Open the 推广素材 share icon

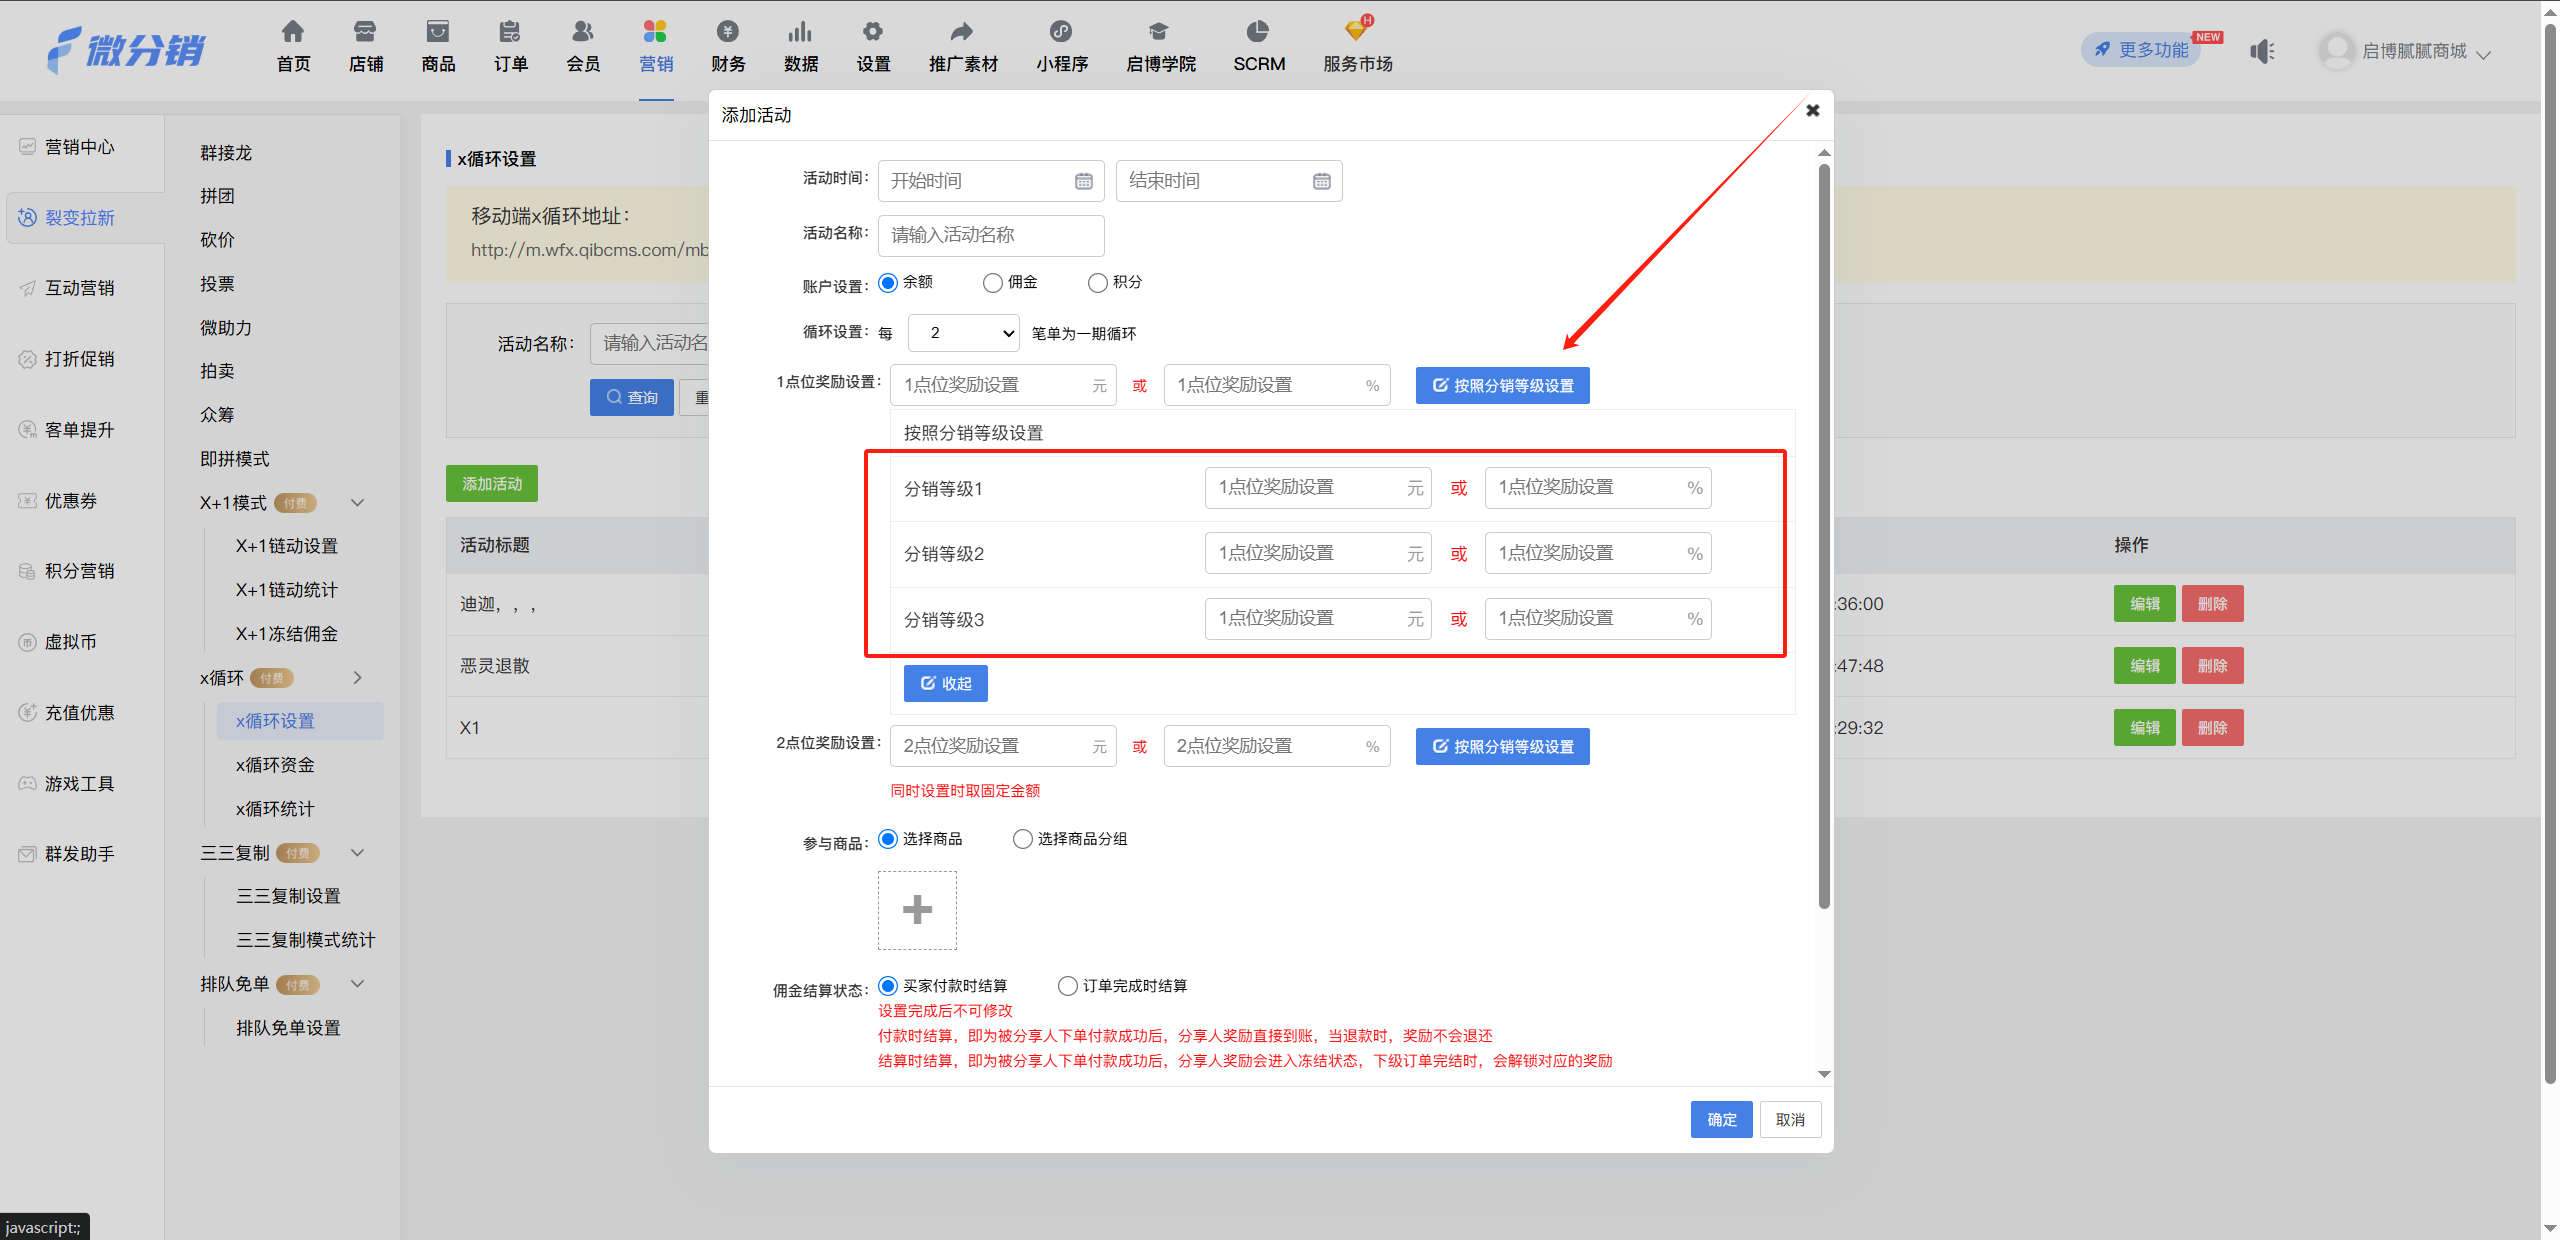pyautogui.click(x=962, y=31)
